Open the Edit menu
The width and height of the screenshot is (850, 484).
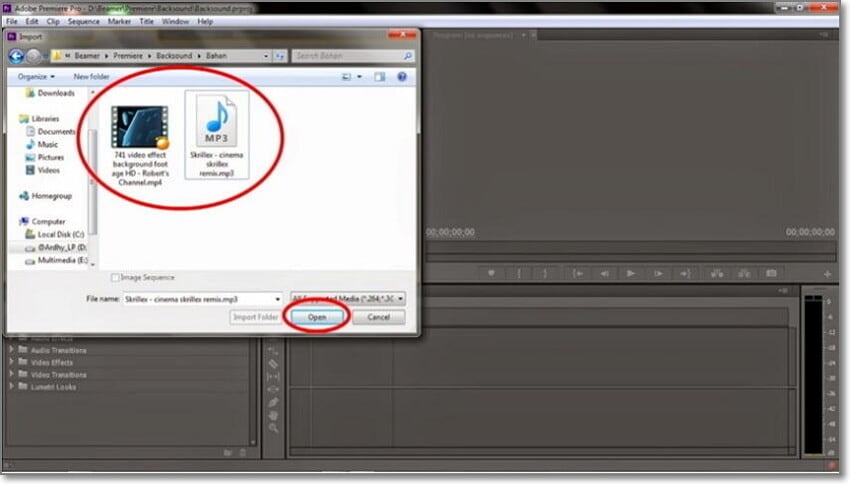pyautogui.click(x=31, y=21)
